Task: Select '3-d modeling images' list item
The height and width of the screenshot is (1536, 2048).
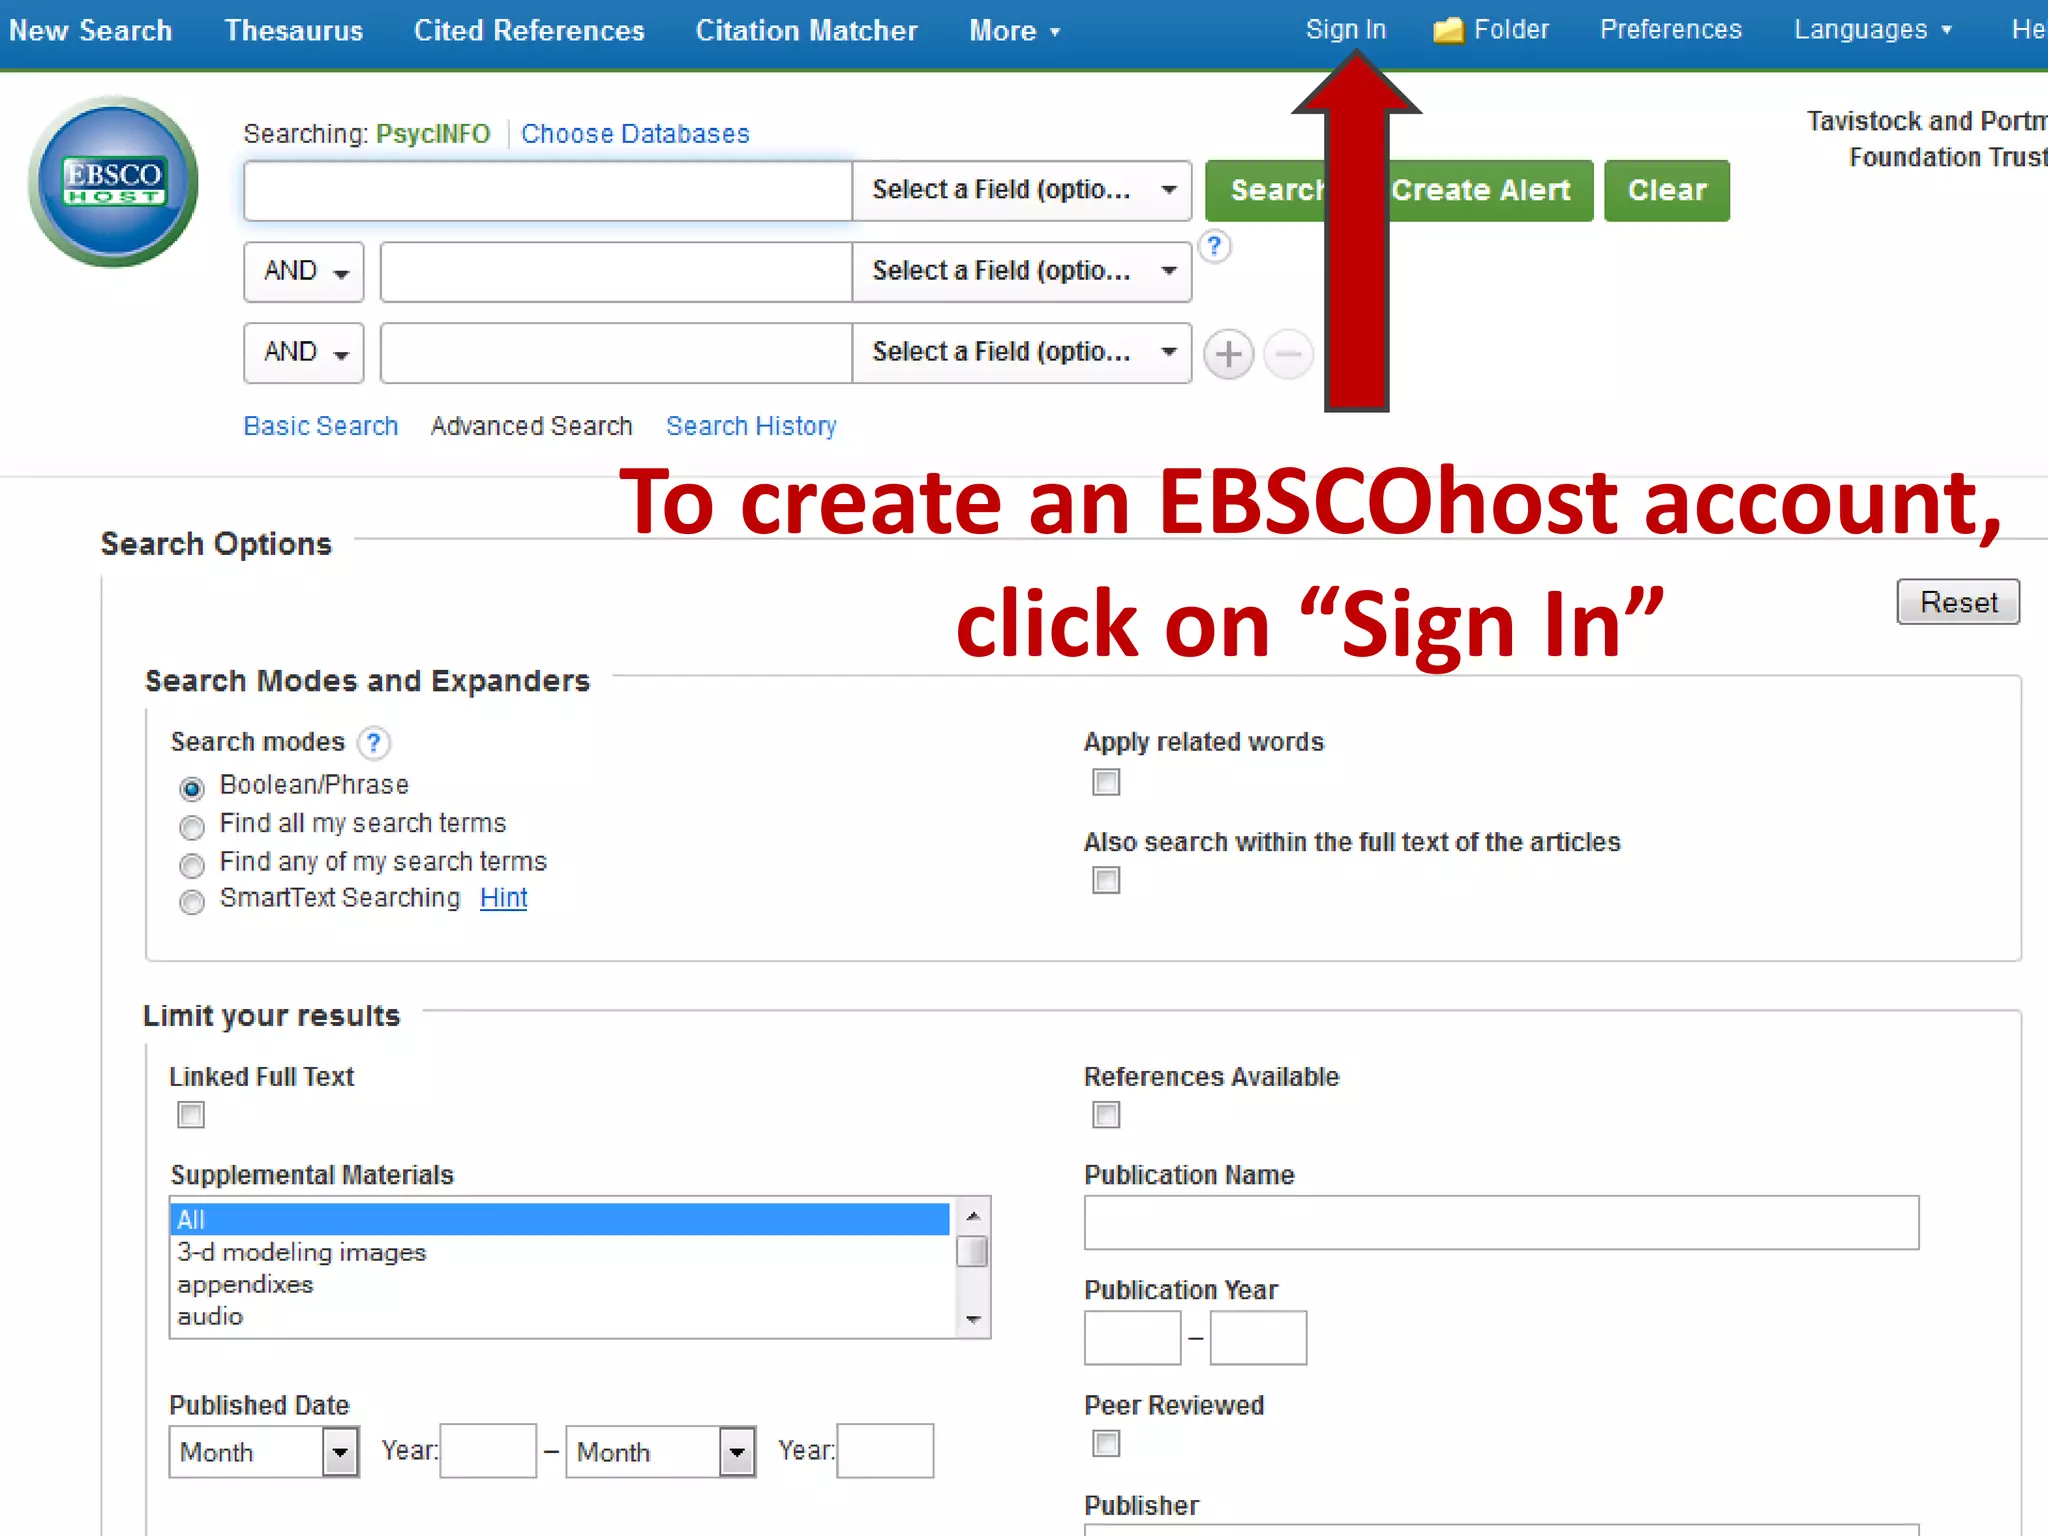Action: click(560, 1252)
